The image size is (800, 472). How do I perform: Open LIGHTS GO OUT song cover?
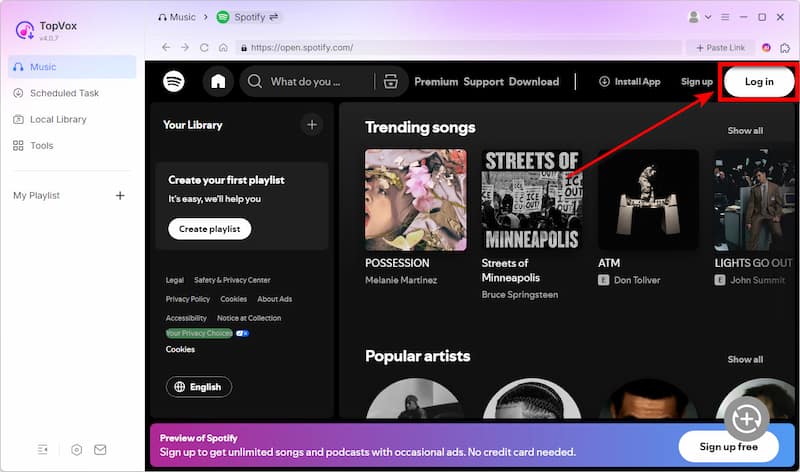pyautogui.click(x=755, y=200)
